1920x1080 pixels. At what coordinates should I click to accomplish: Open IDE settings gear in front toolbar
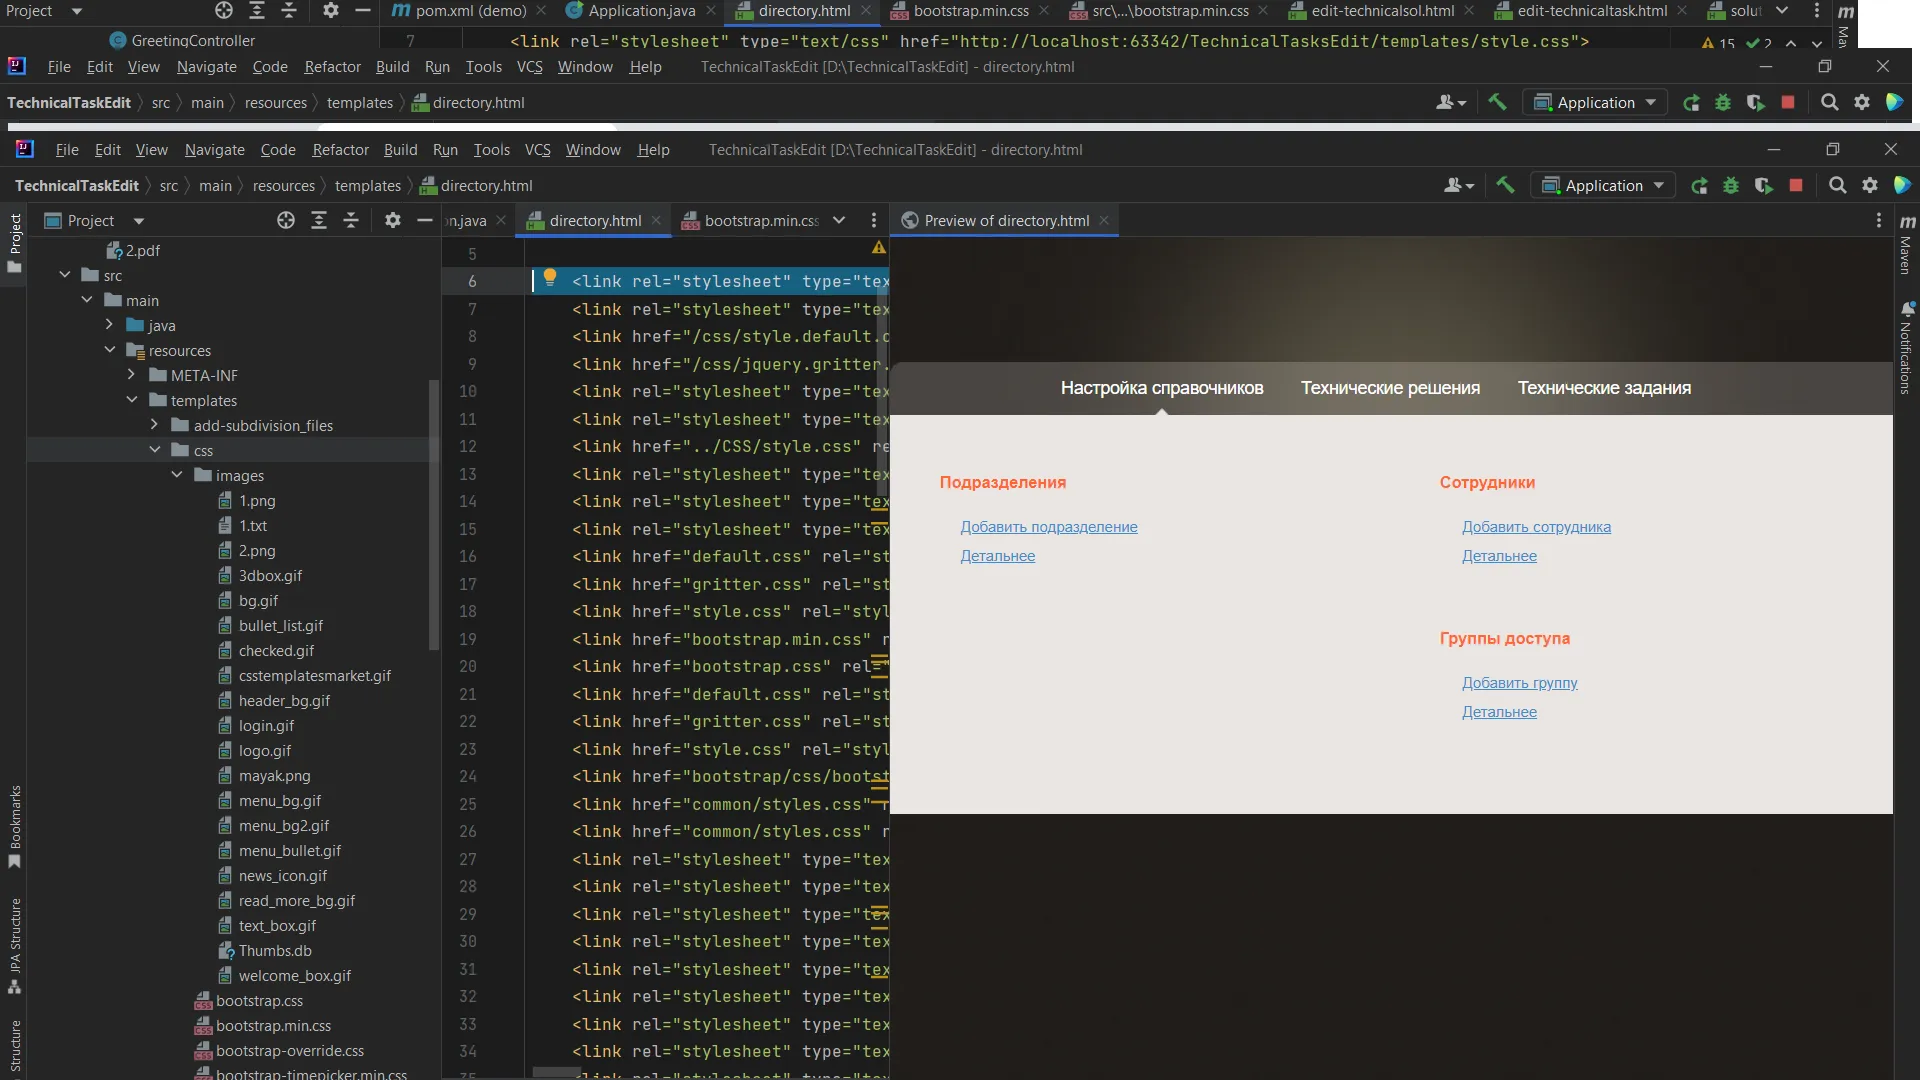coord(1870,186)
